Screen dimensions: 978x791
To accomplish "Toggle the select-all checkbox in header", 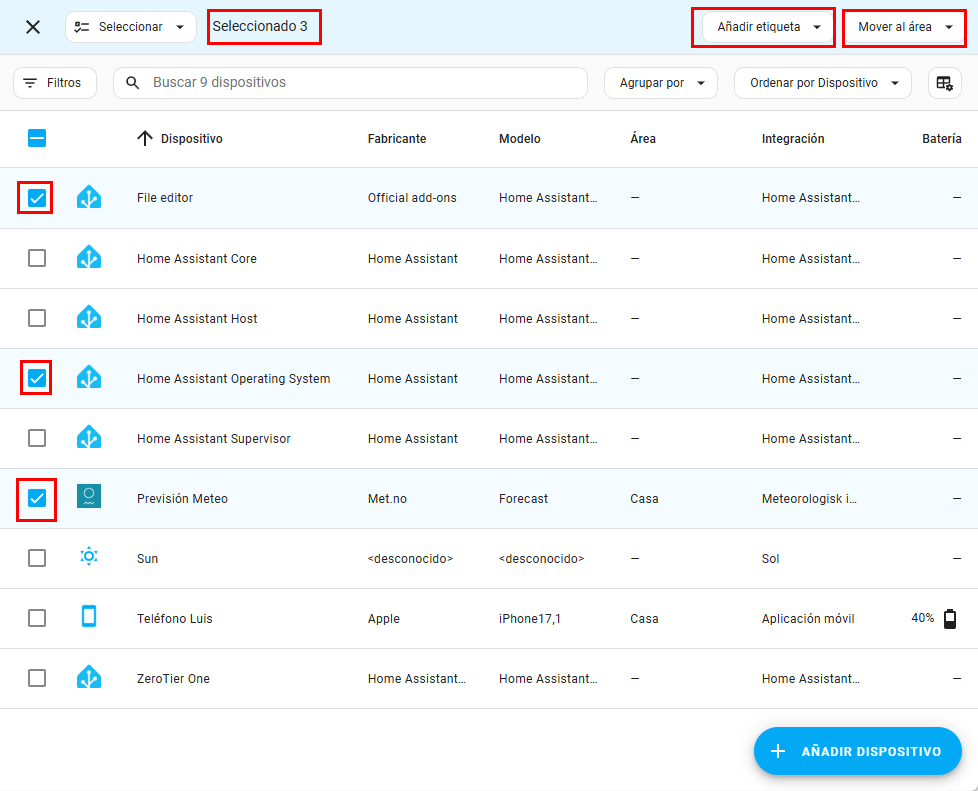I will pos(37,139).
